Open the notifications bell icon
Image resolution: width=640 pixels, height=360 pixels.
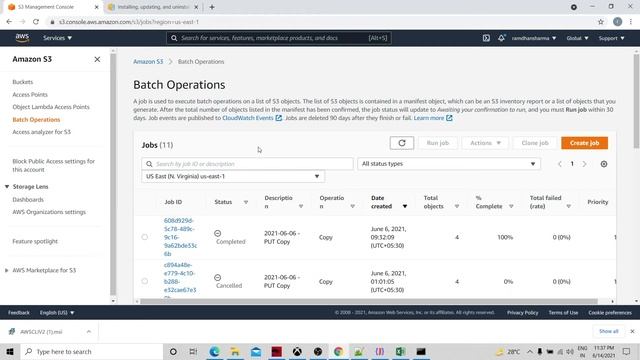pyautogui.click(x=501, y=38)
